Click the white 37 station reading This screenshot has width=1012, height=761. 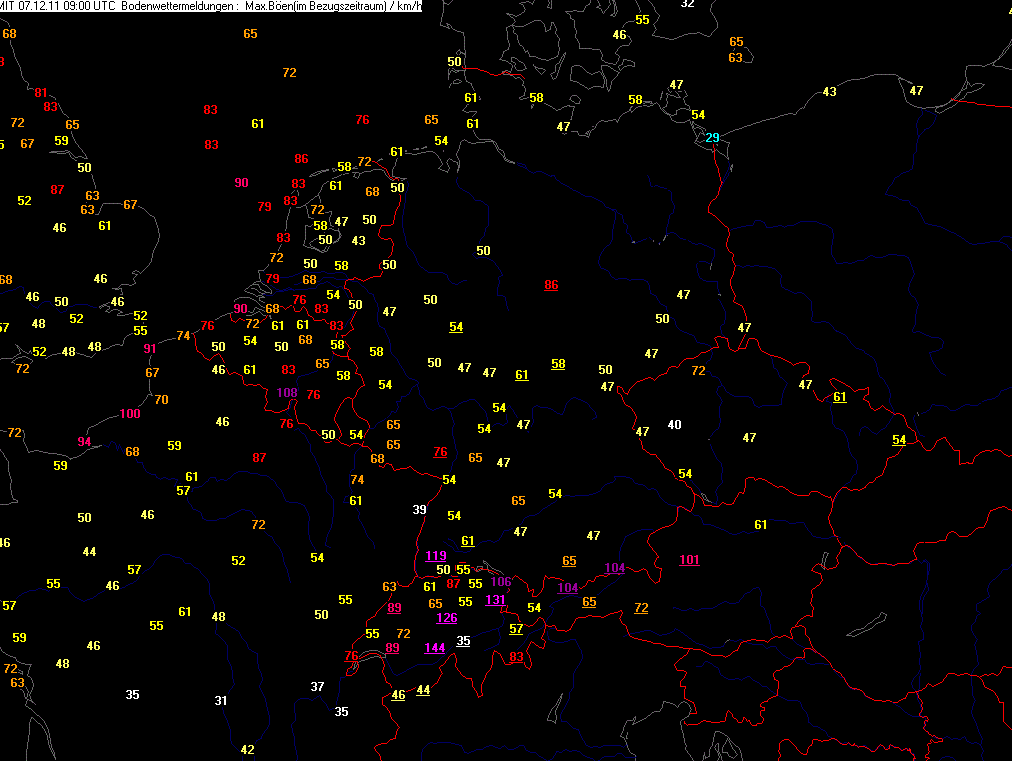point(317,686)
